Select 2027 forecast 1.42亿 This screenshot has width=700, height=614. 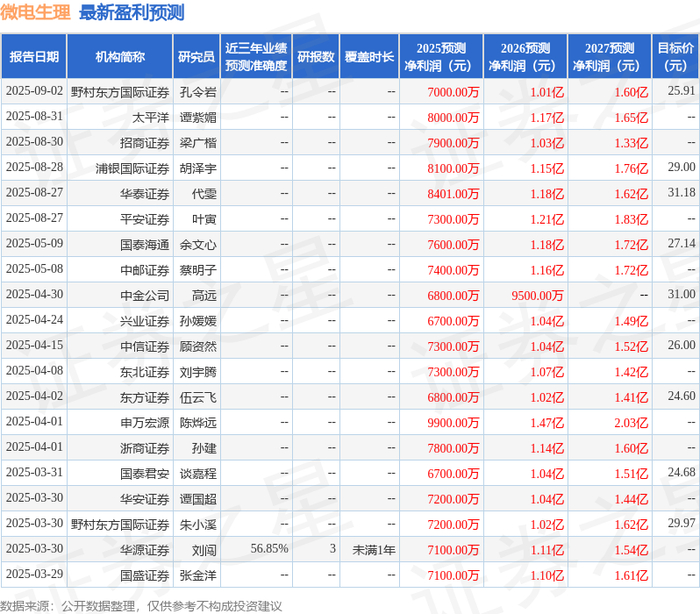[x=631, y=372]
